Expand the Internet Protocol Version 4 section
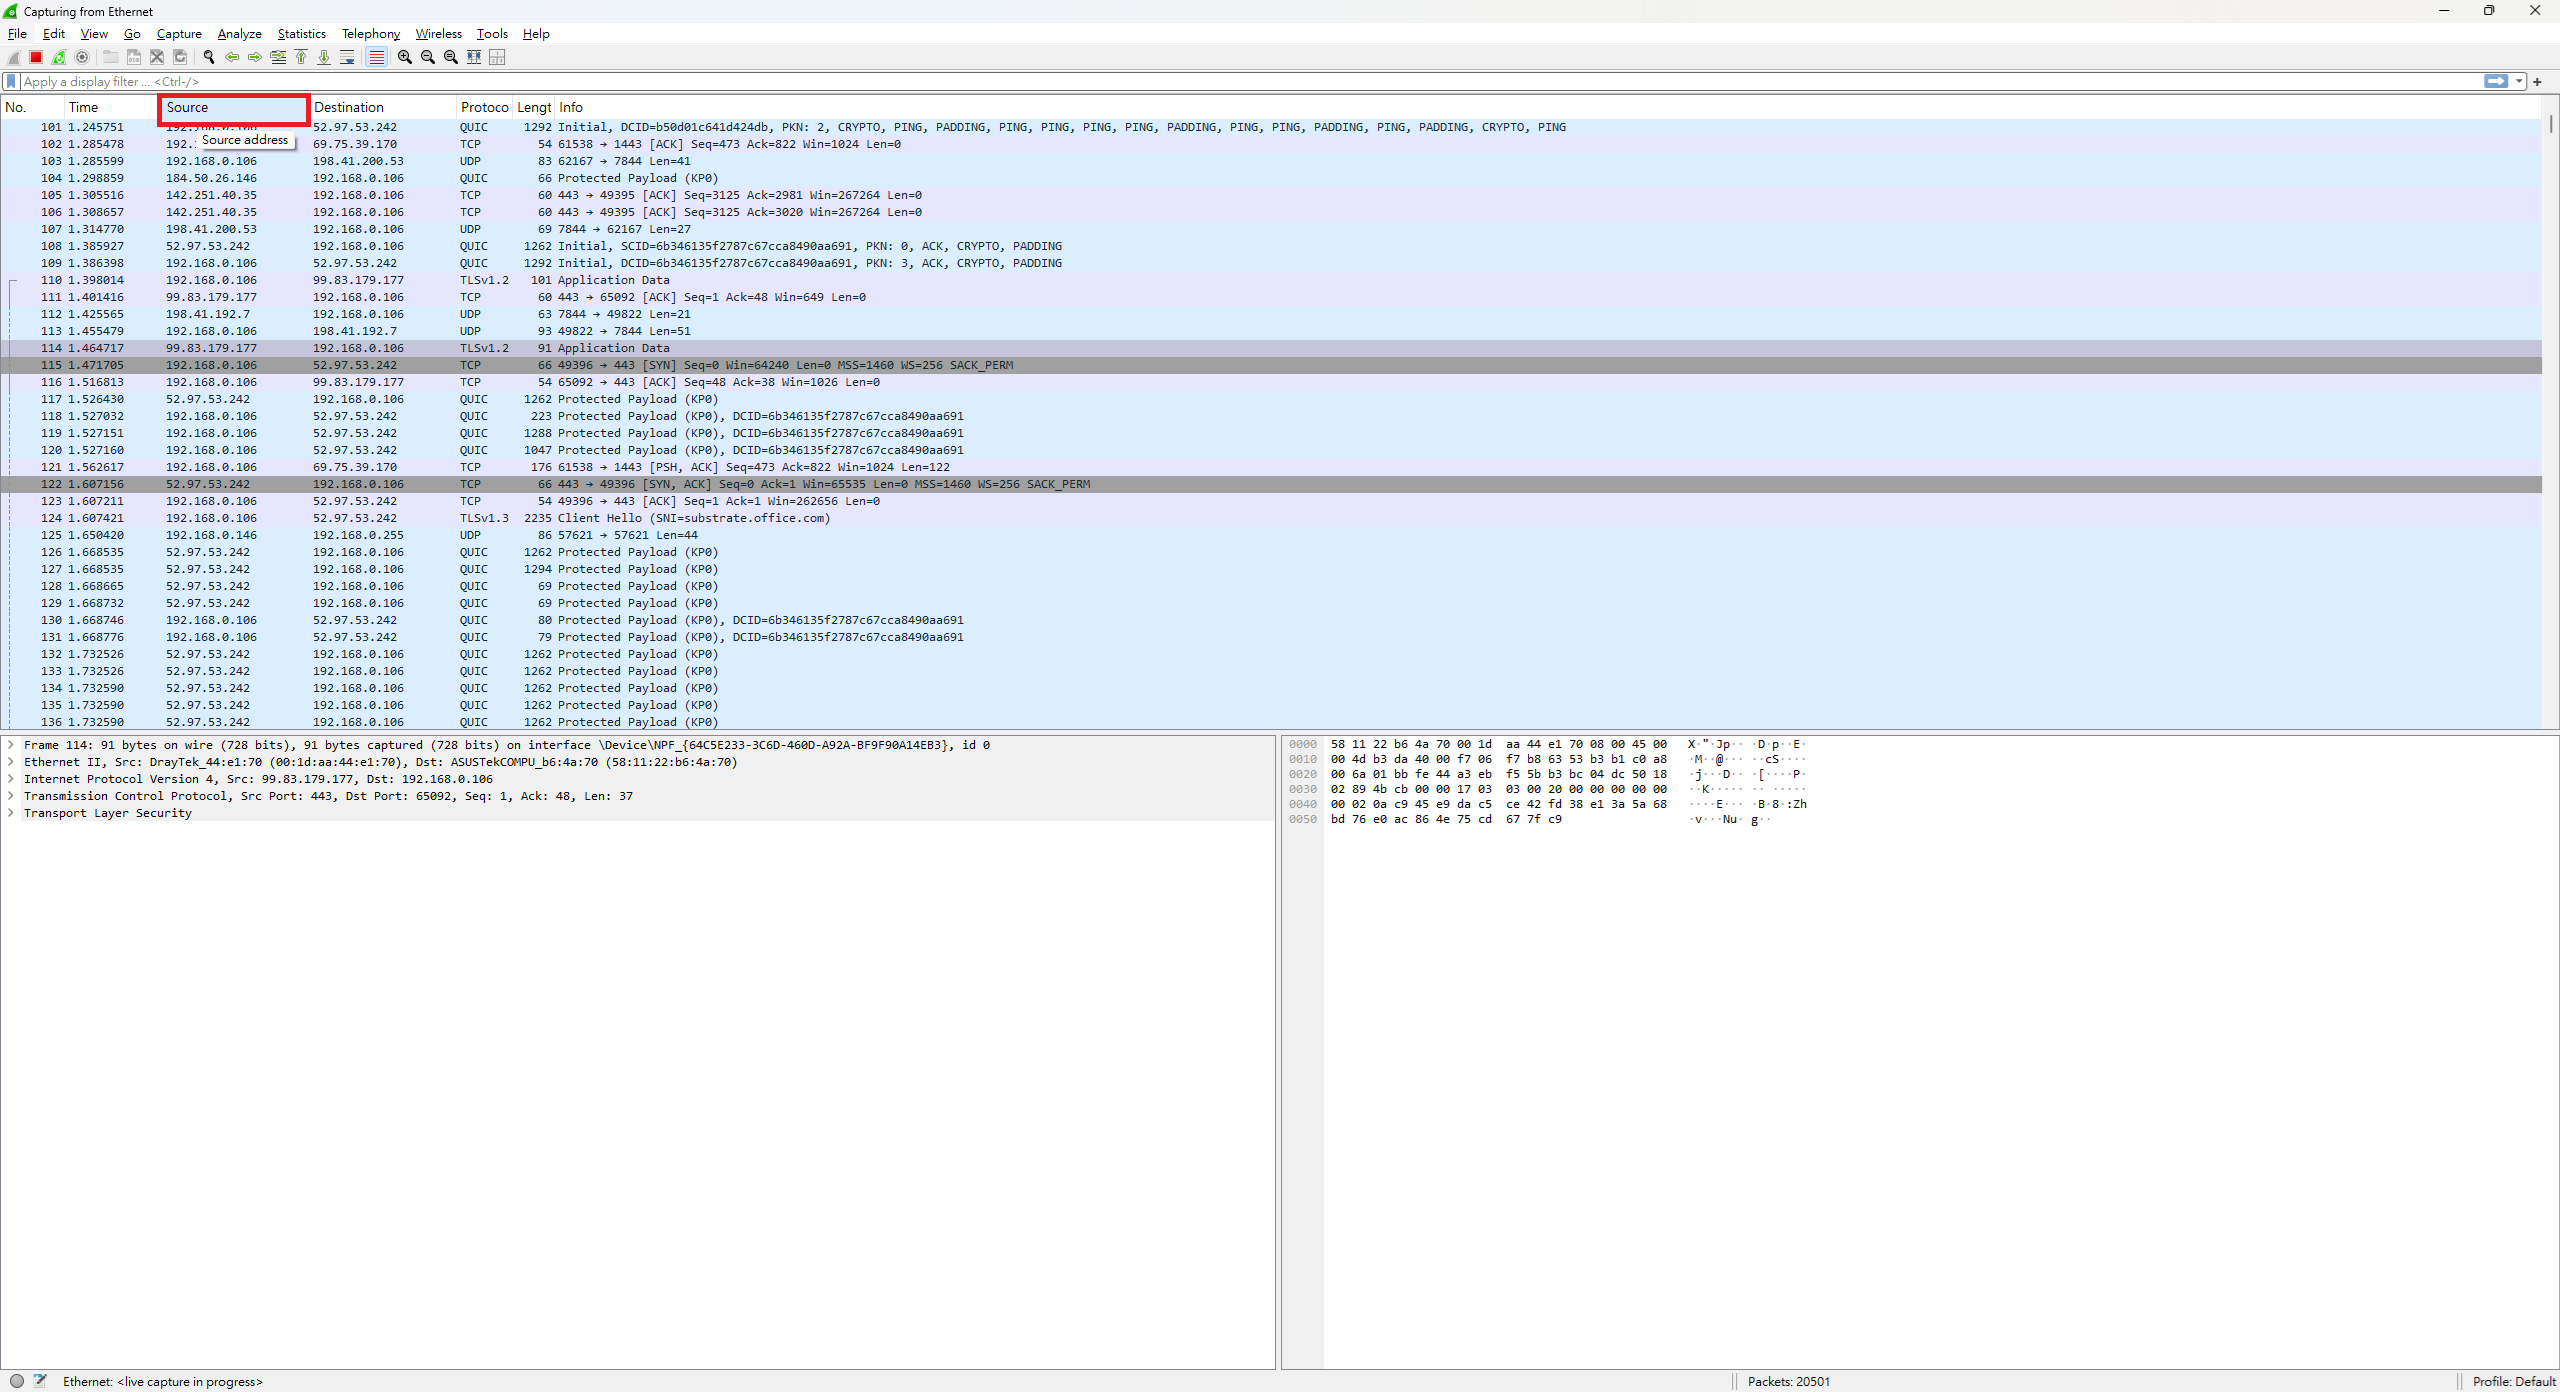This screenshot has width=2560, height=1392. coord(11,779)
